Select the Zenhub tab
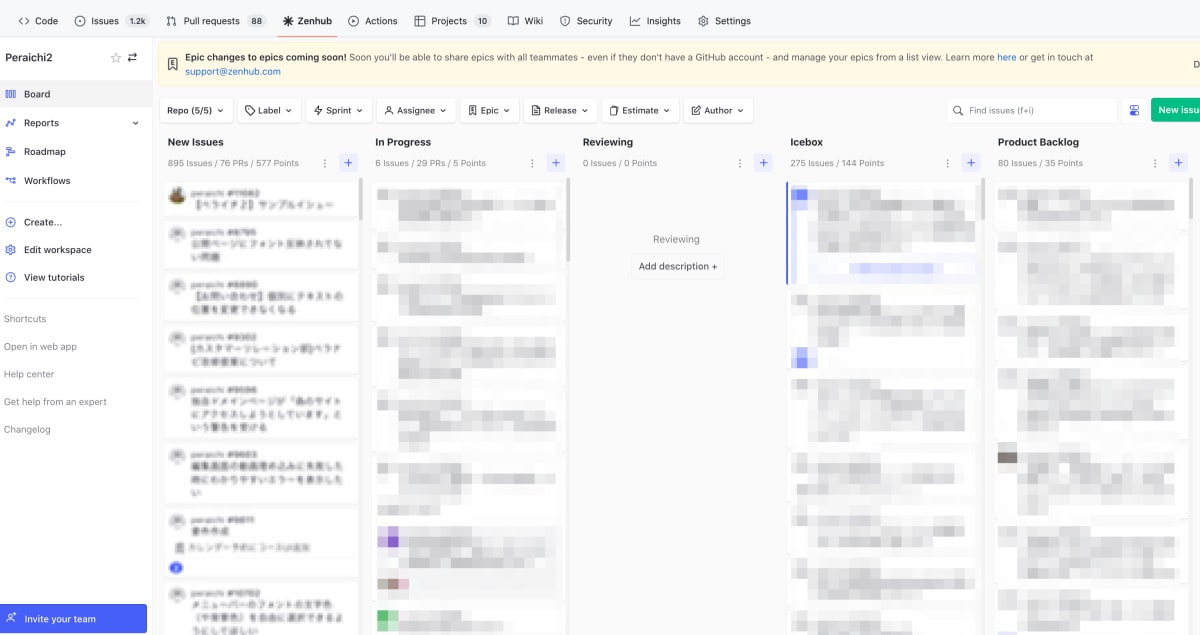1200x635 pixels. click(308, 21)
